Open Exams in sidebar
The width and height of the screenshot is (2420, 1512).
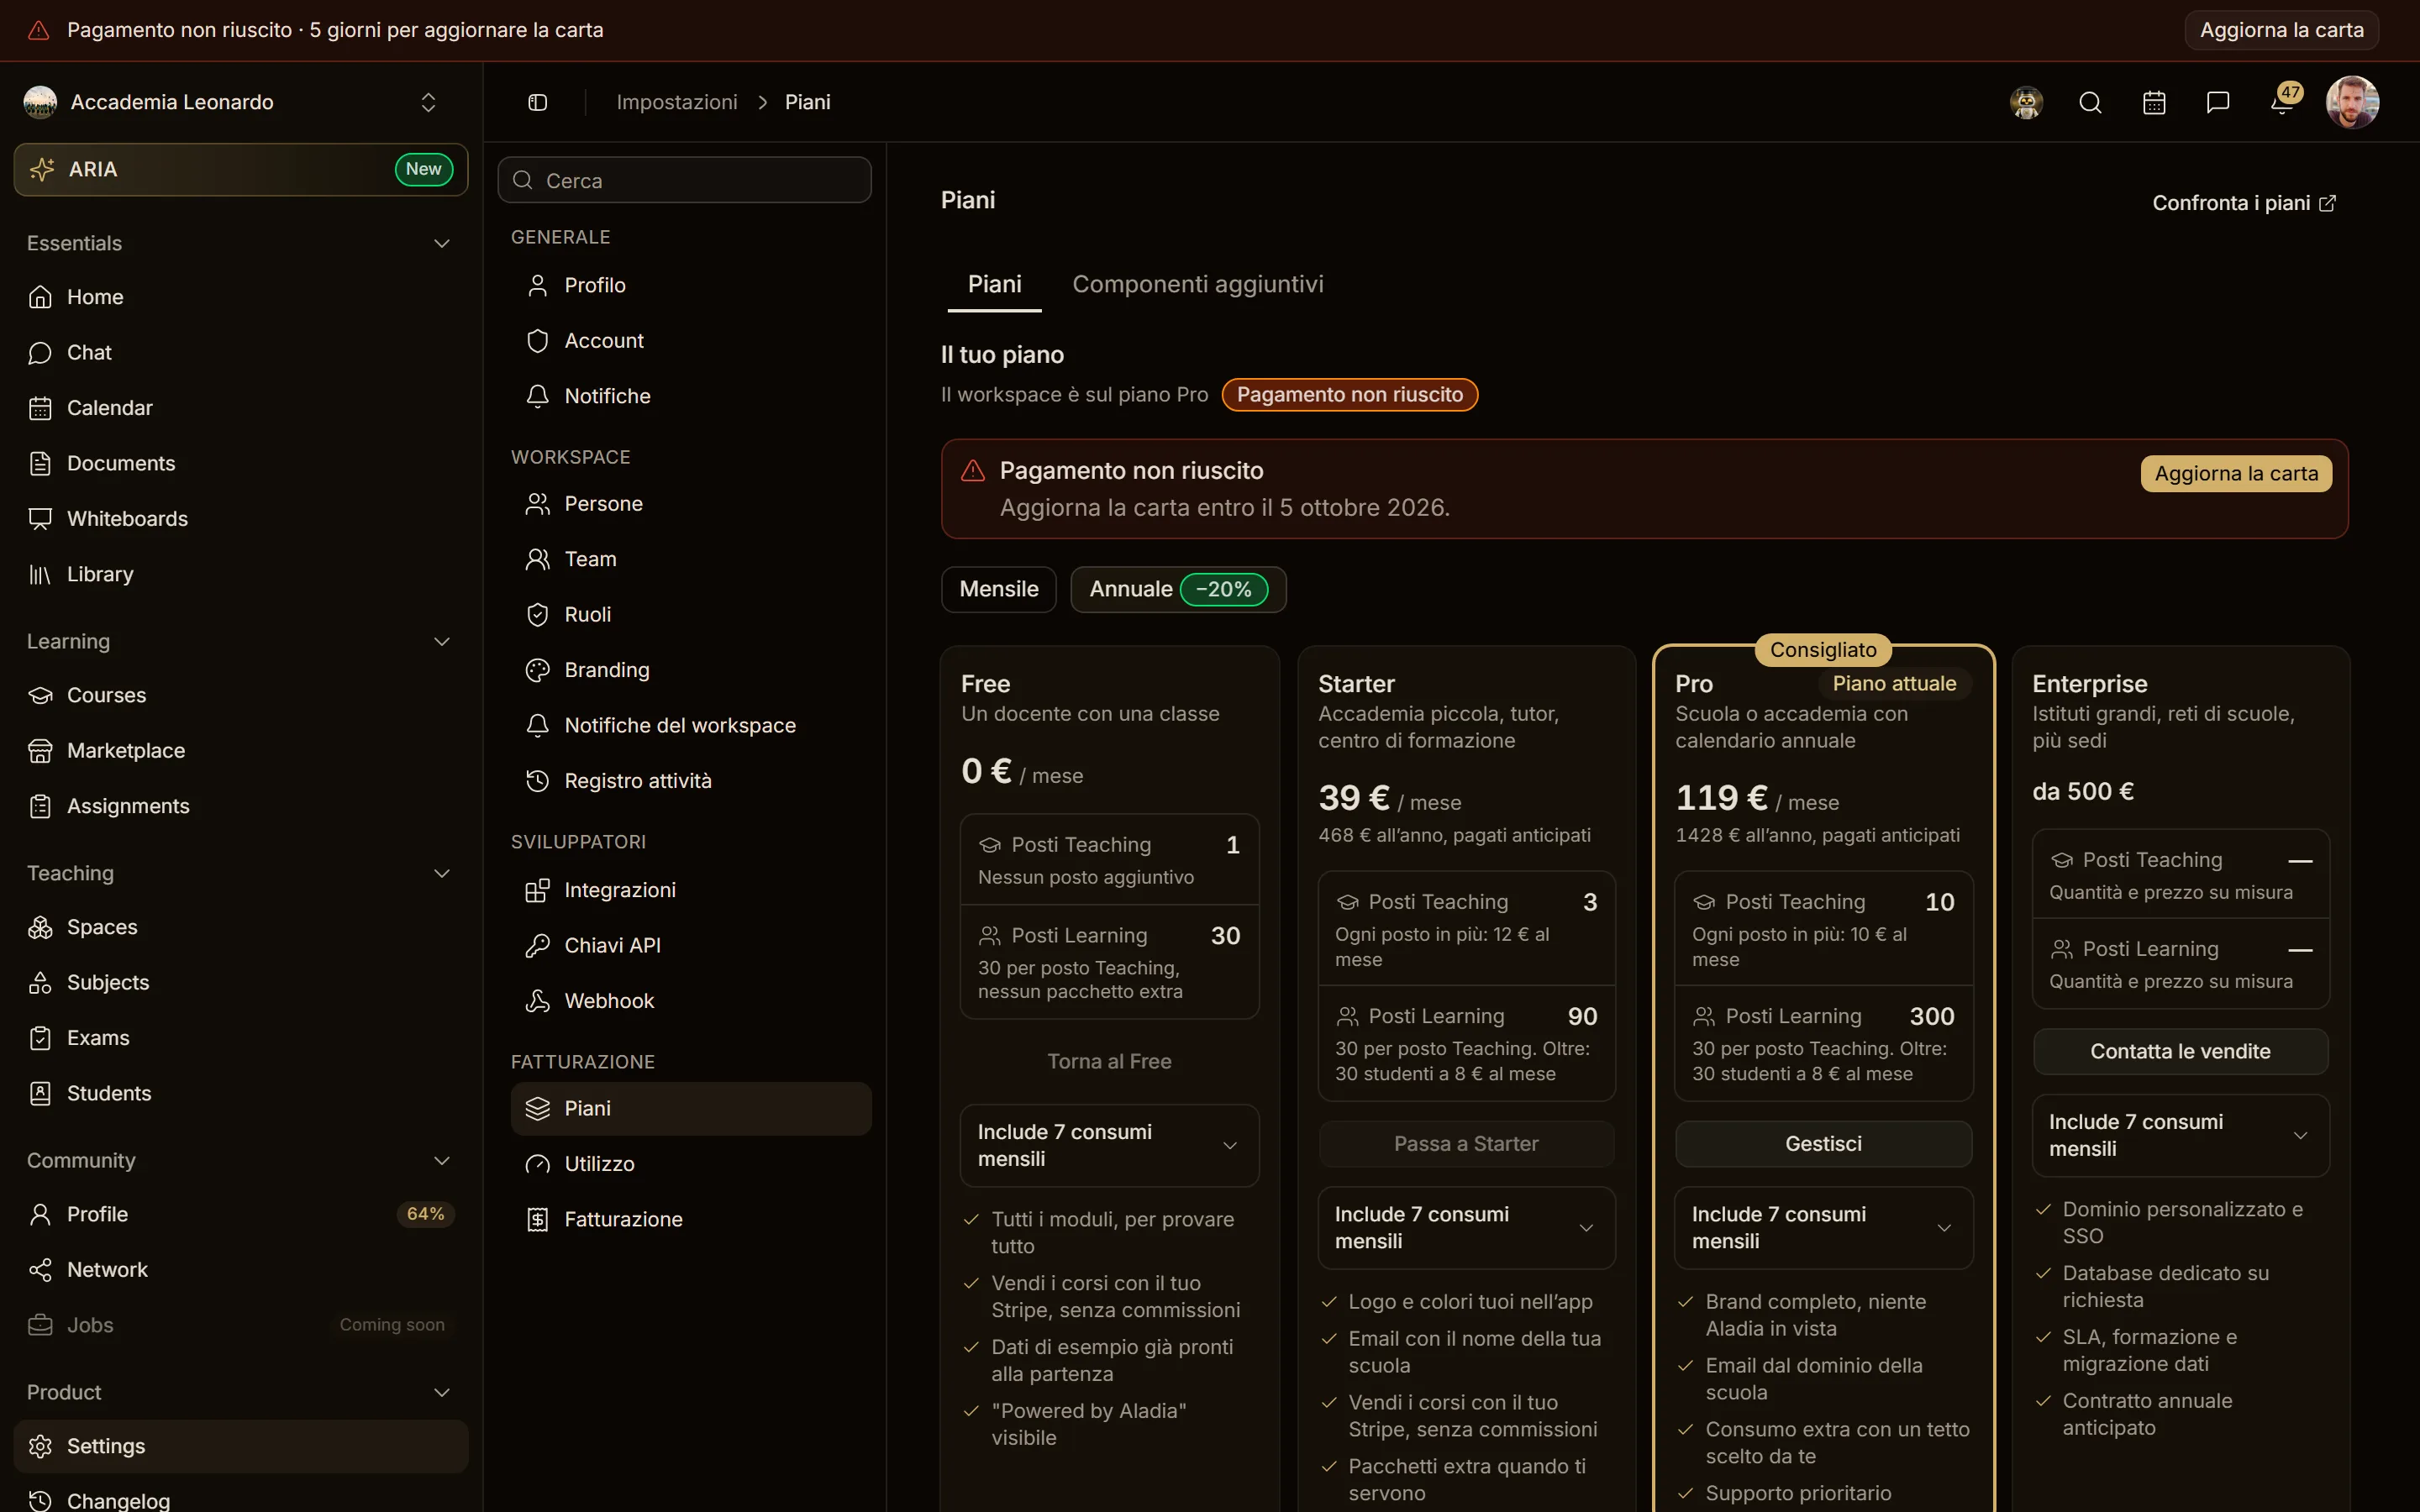(x=241, y=1038)
